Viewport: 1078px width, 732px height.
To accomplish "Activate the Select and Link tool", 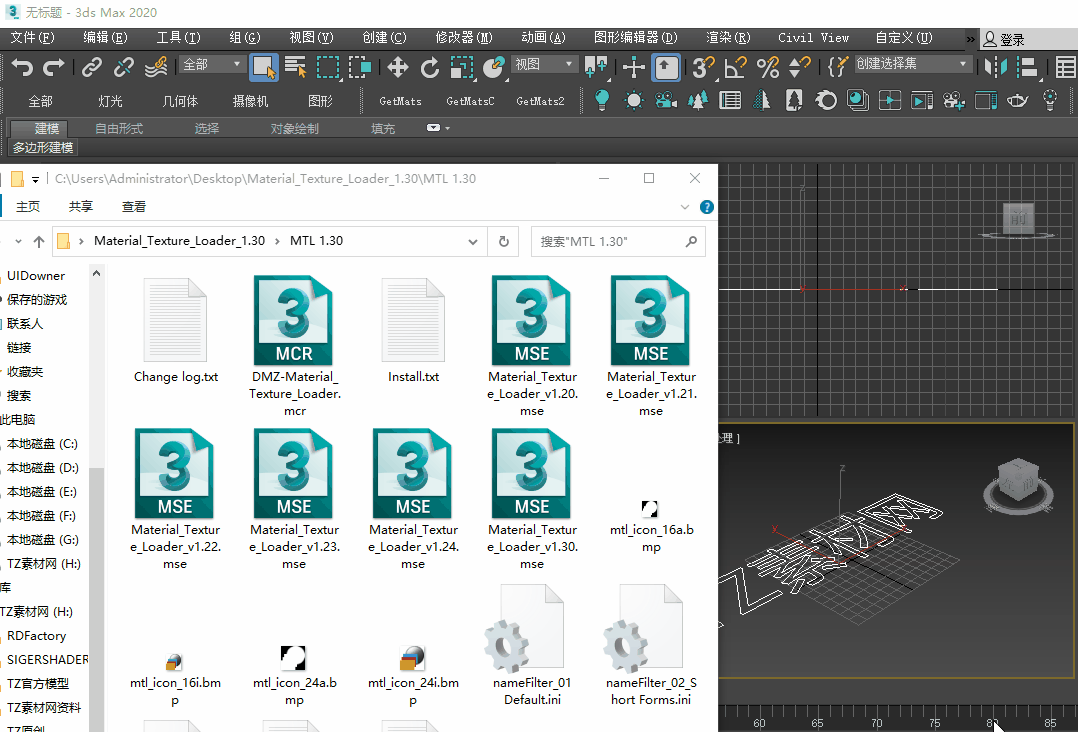I will tap(91, 67).
